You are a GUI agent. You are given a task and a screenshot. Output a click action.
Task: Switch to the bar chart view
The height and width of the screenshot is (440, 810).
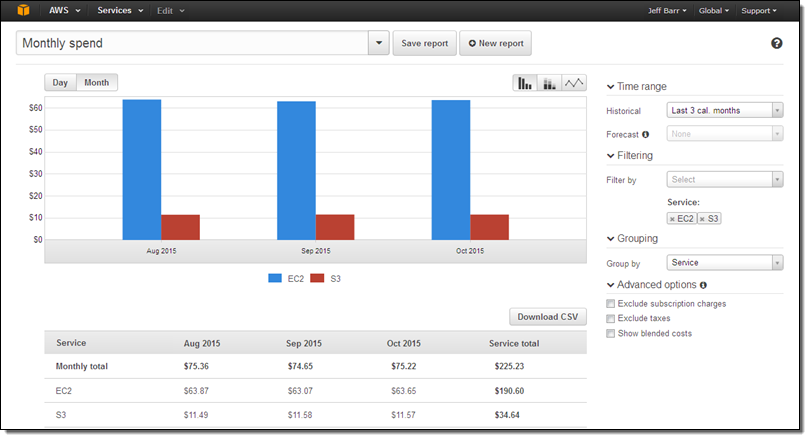tap(524, 83)
